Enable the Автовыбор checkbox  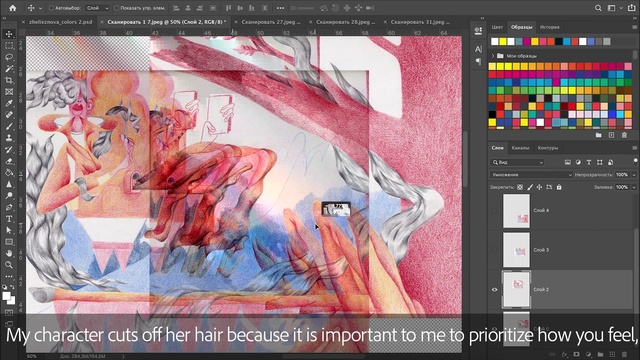[x=51, y=8]
